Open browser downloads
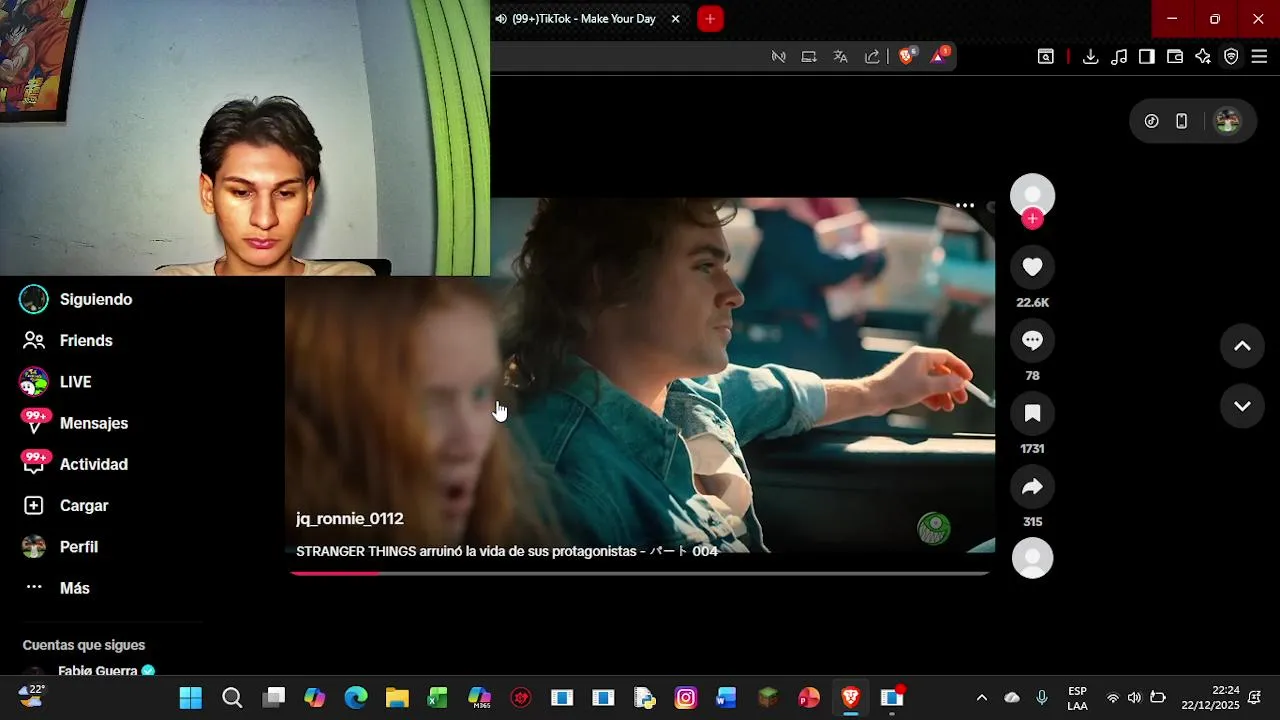The image size is (1280, 720). point(1091,57)
